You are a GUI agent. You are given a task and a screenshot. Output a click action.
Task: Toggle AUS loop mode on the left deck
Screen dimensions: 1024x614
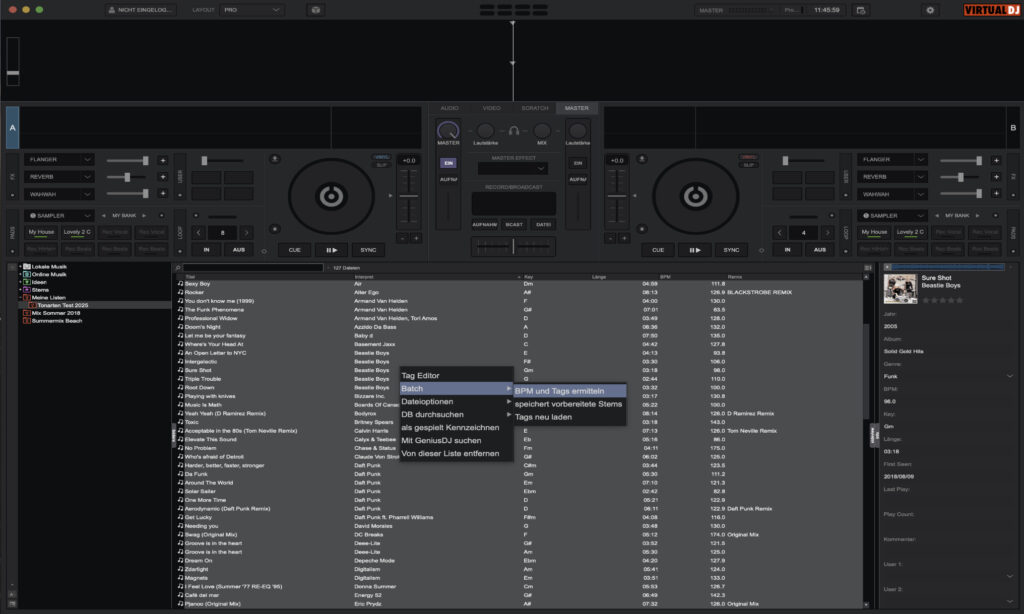pos(240,249)
